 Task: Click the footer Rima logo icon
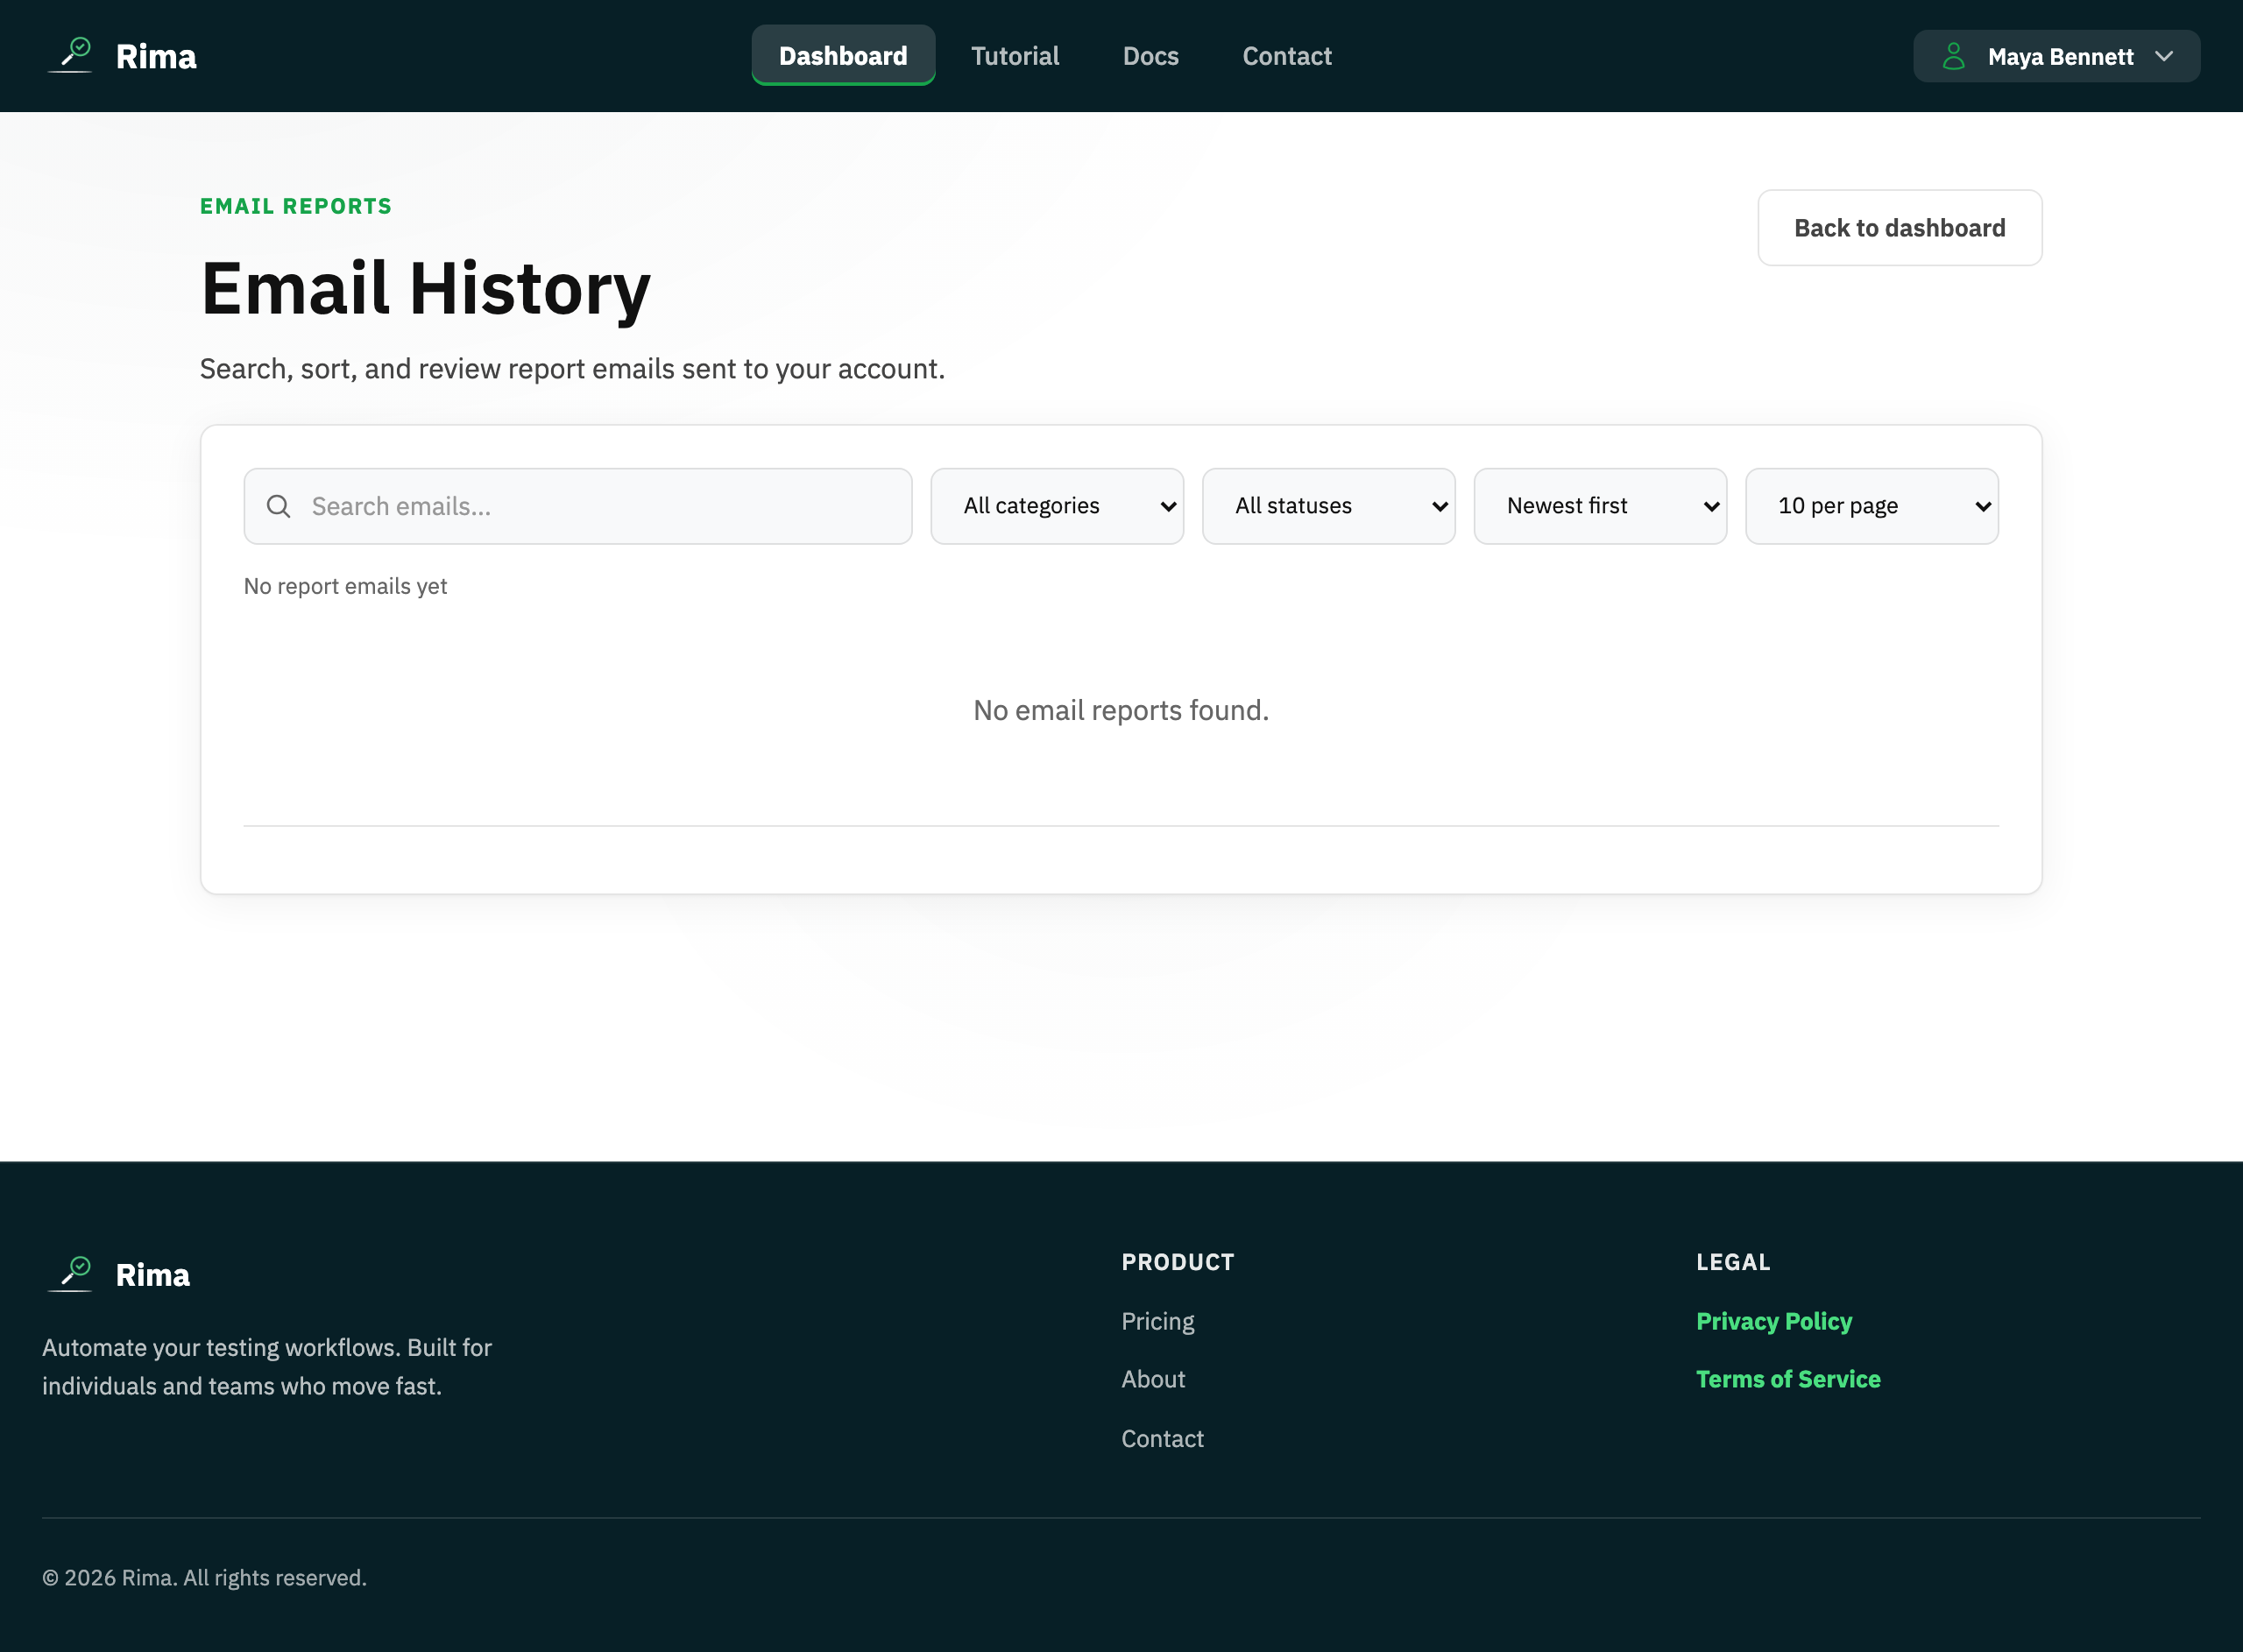point(70,1274)
